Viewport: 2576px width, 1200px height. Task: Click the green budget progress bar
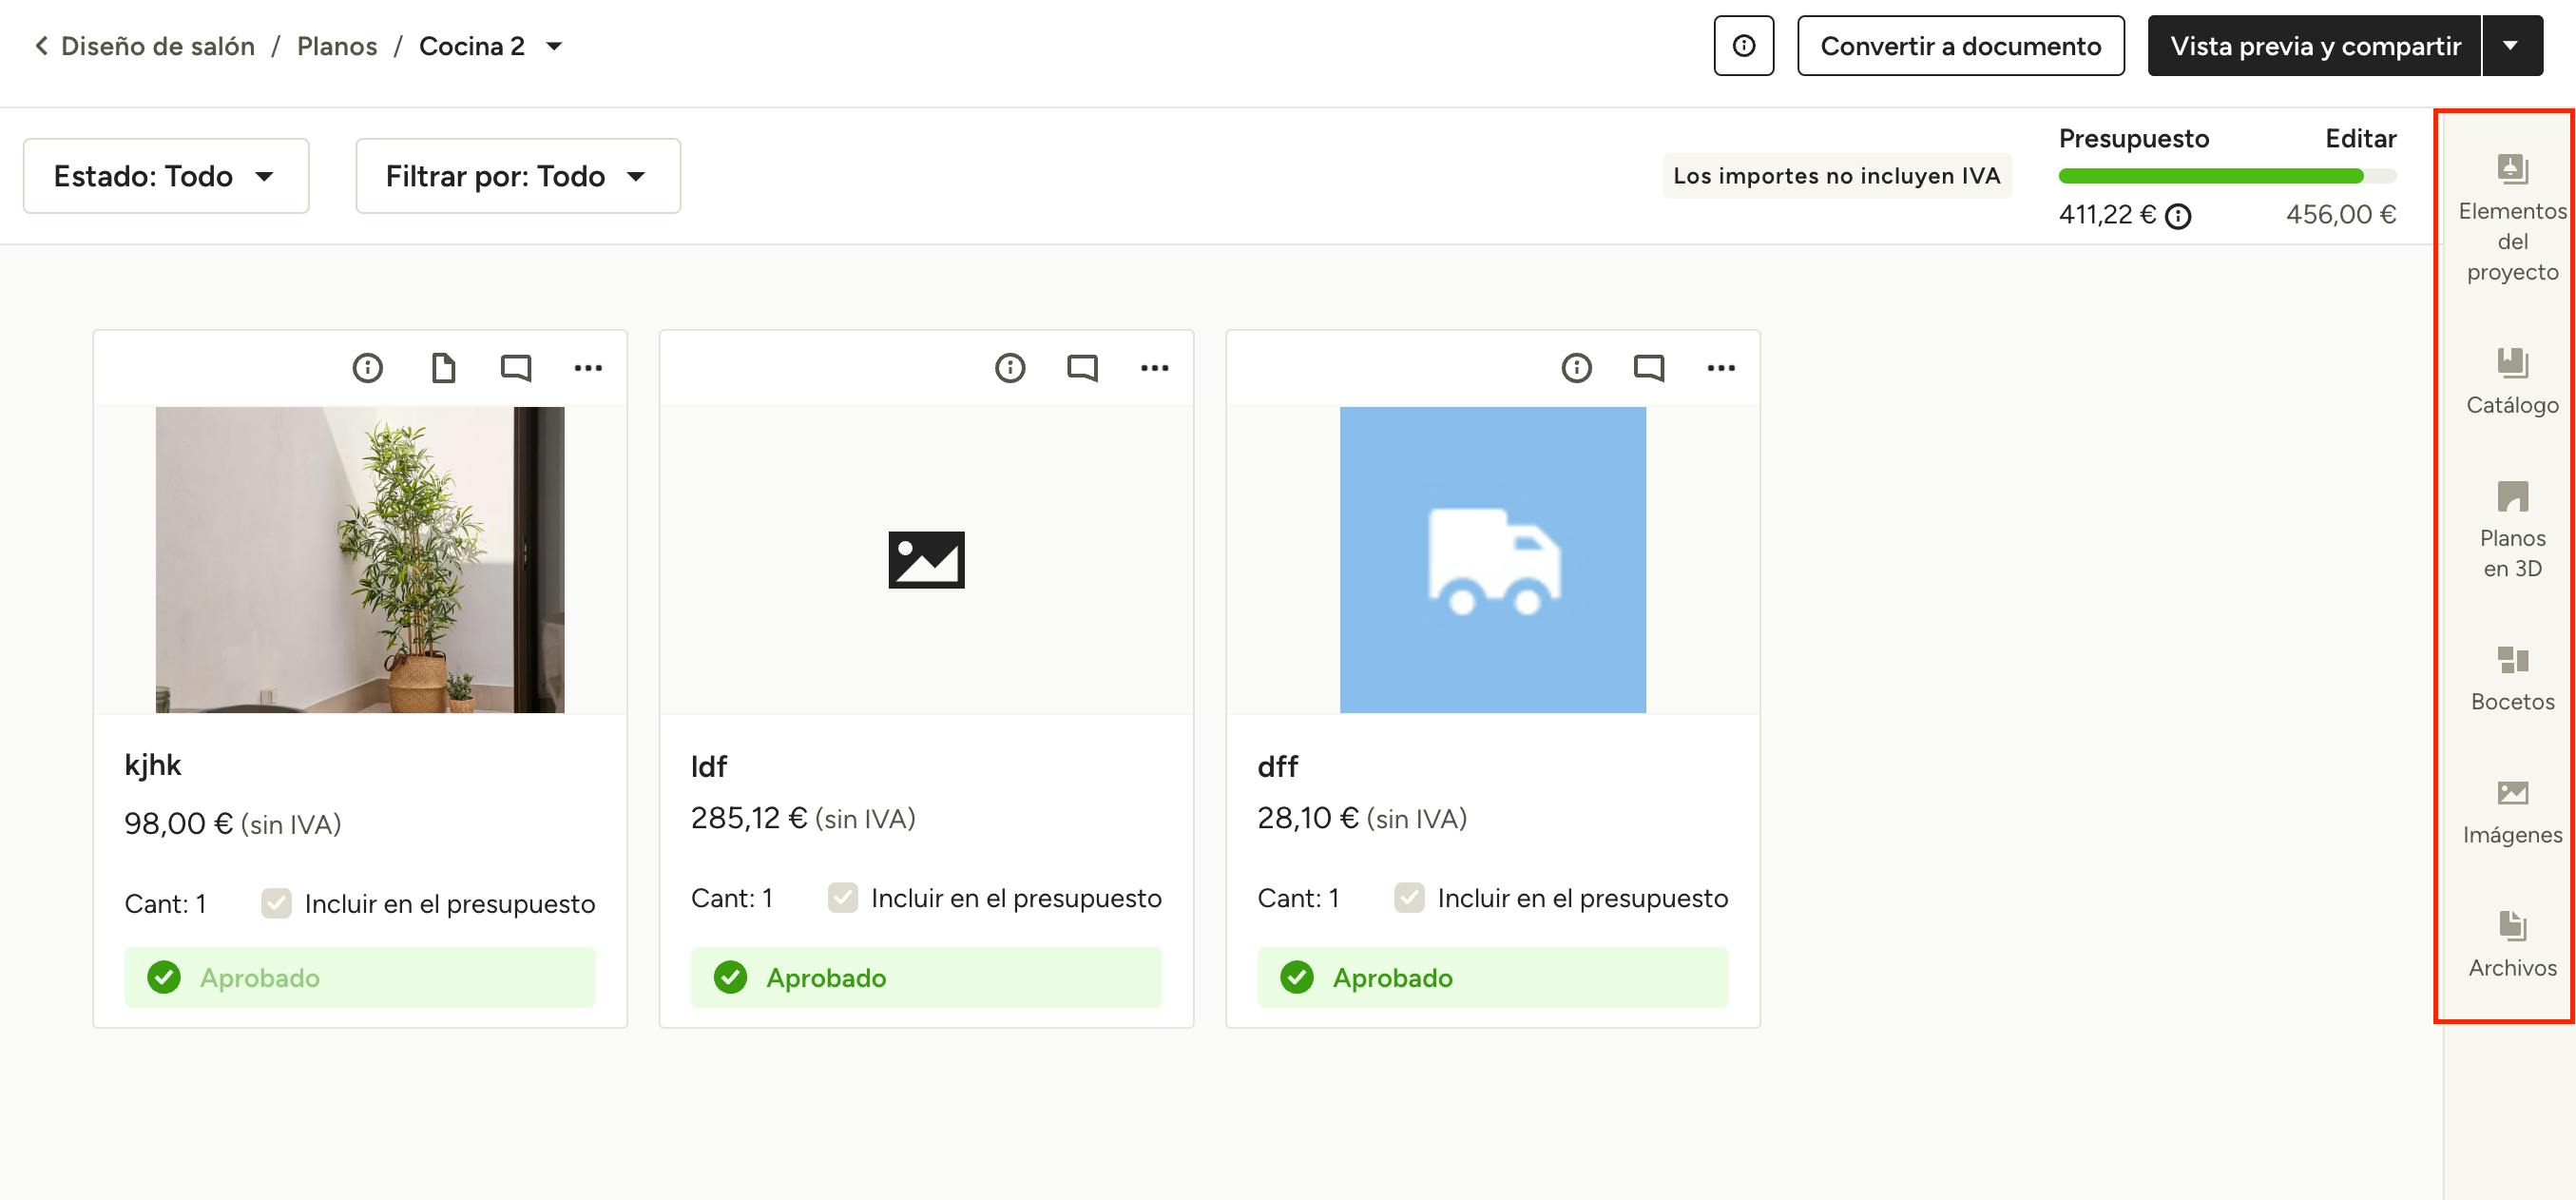click(2210, 176)
